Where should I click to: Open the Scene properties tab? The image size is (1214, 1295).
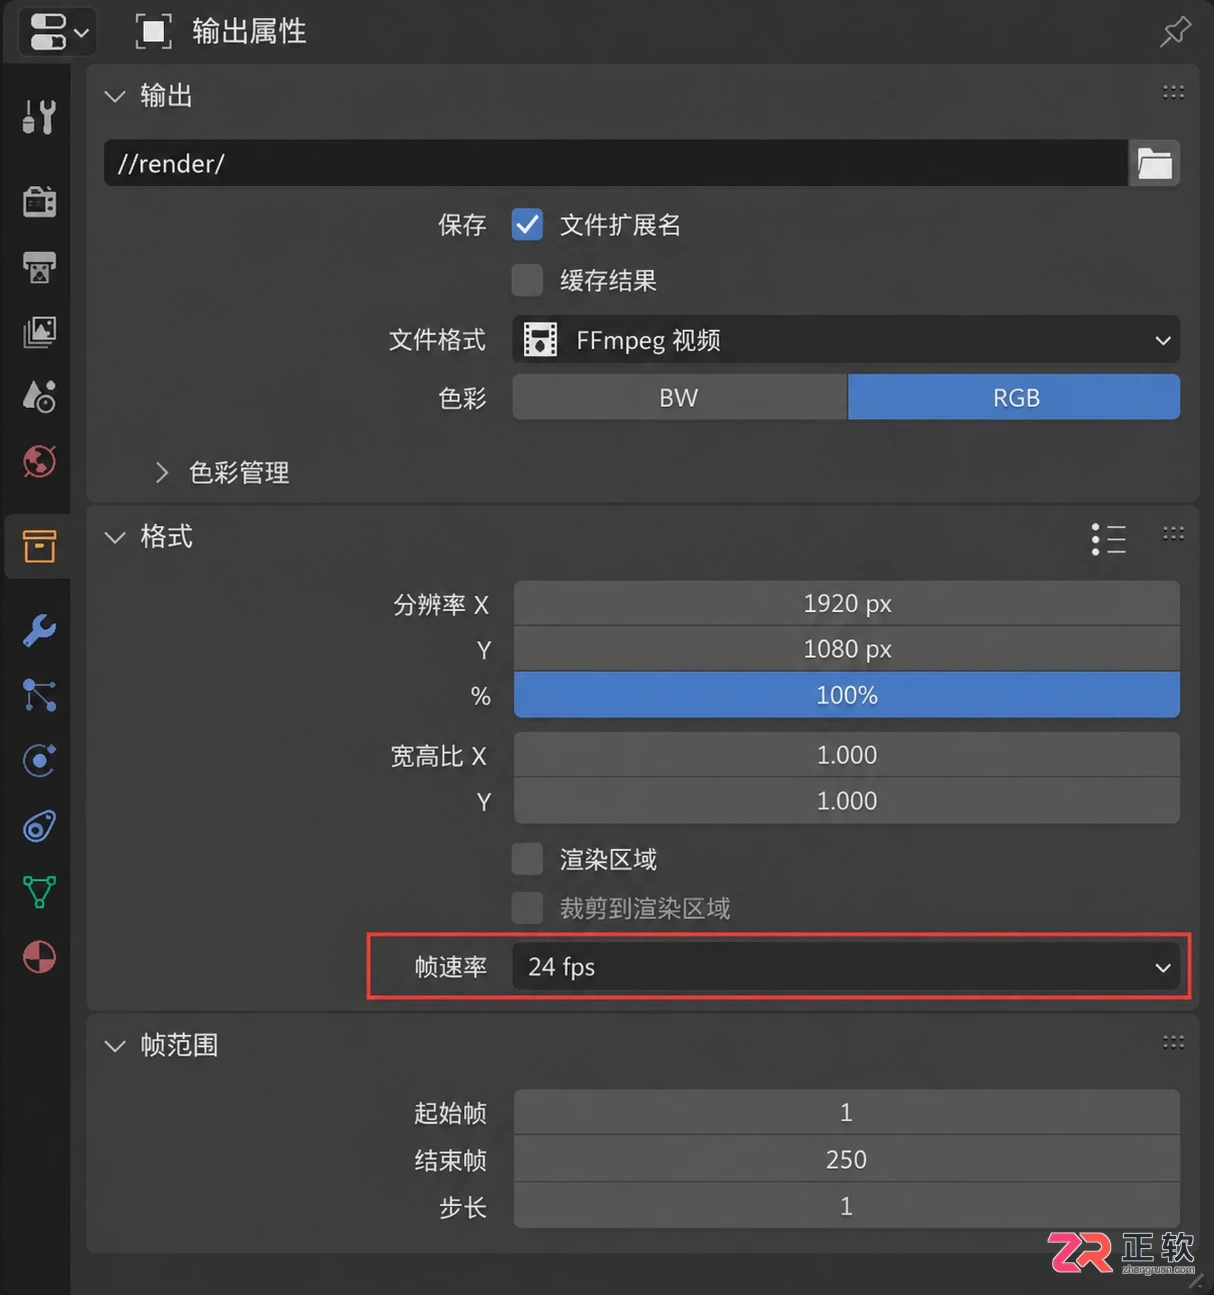coord(39,397)
